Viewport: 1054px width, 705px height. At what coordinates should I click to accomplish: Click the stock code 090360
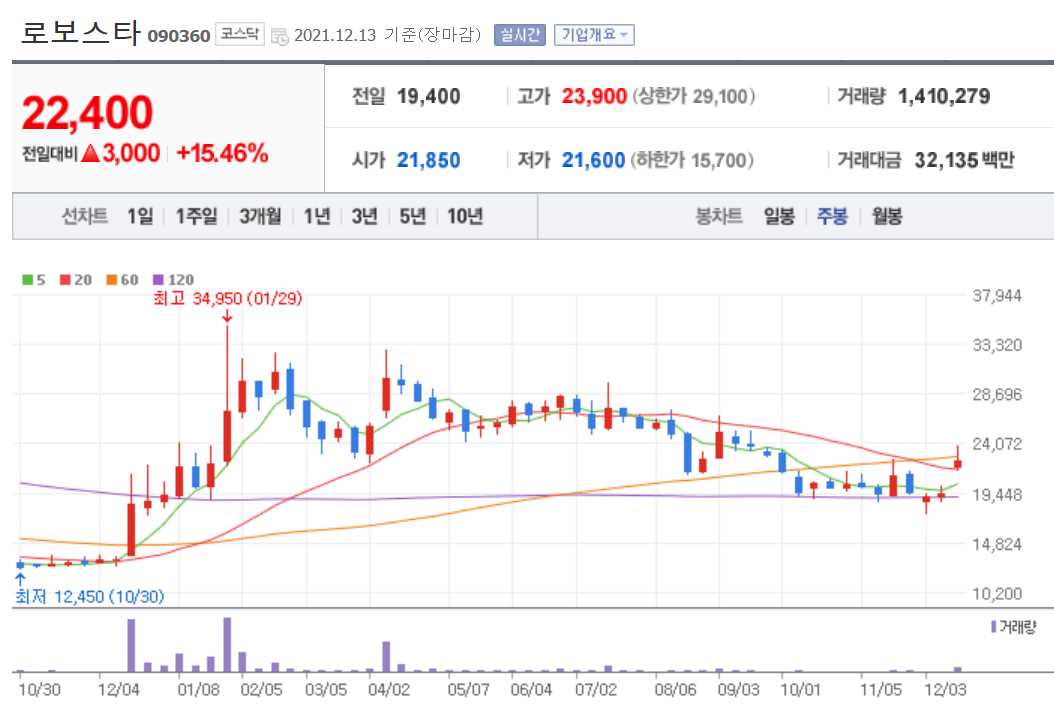[179, 36]
